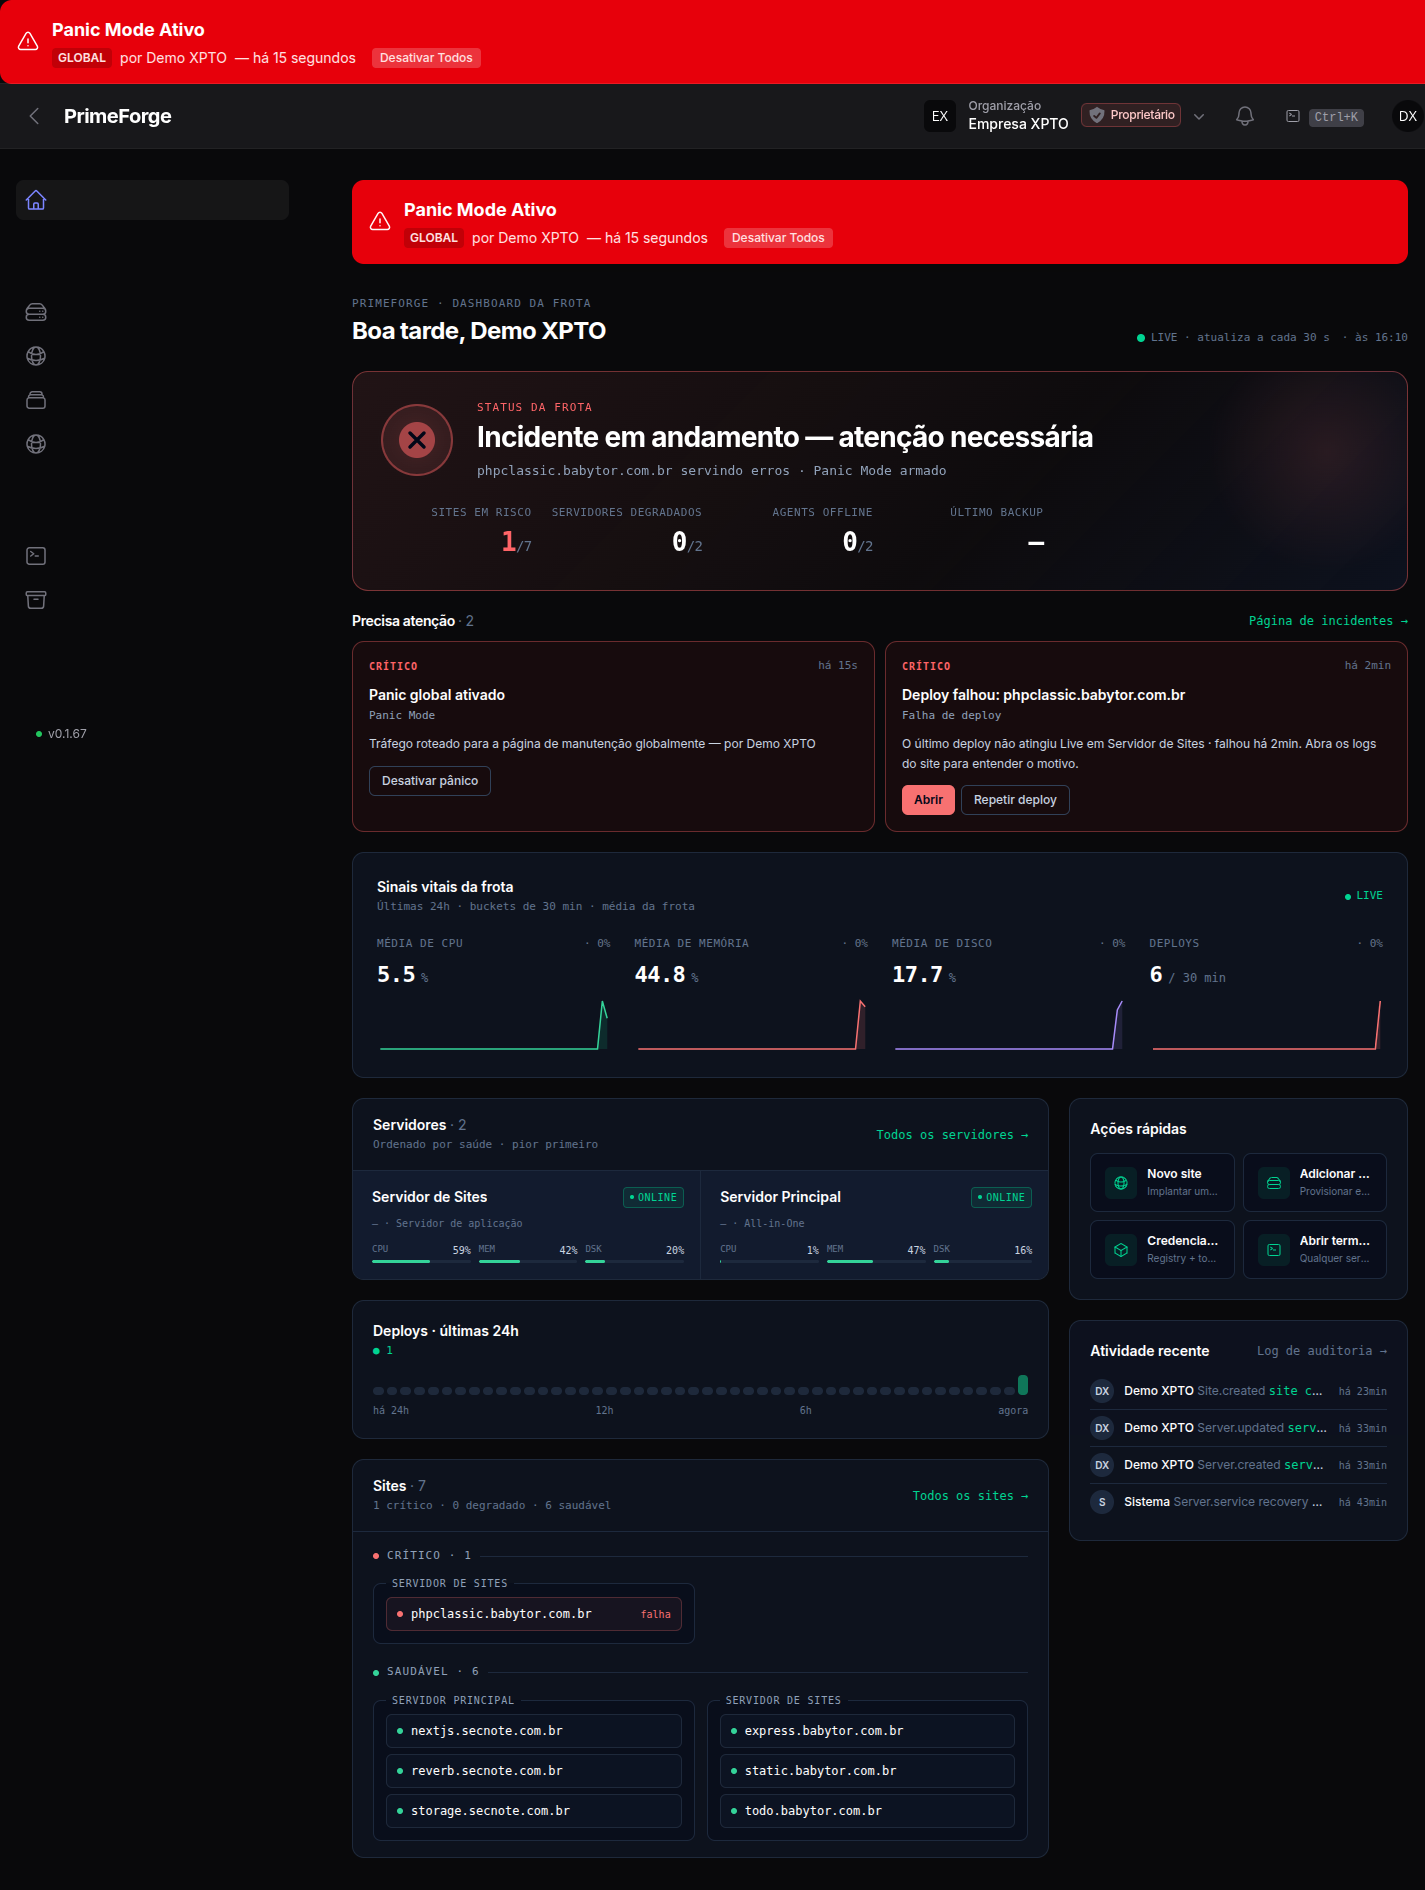Open the servers icon in sidebar
Image resolution: width=1425 pixels, height=1890 pixels.
[x=36, y=313]
